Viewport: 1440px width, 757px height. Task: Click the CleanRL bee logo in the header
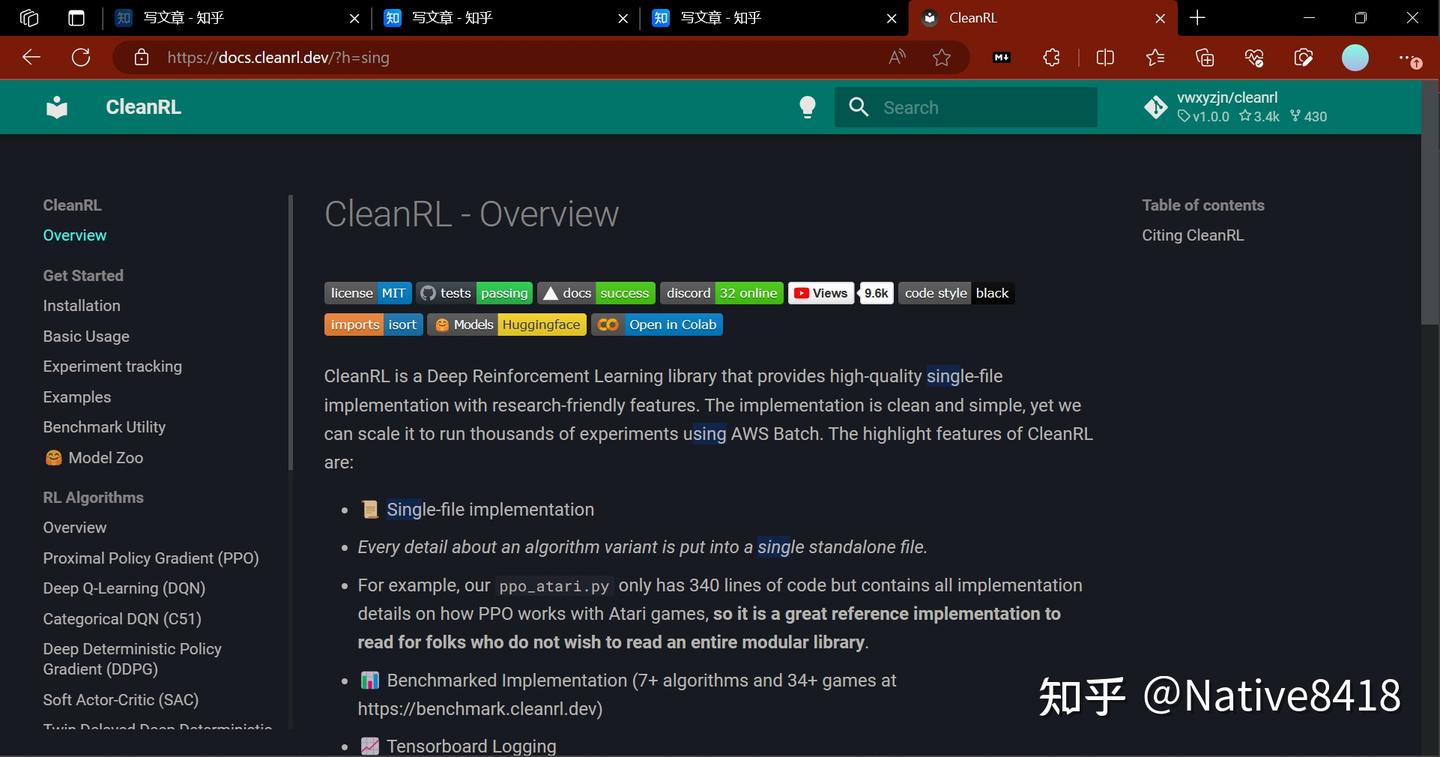pos(56,107)
